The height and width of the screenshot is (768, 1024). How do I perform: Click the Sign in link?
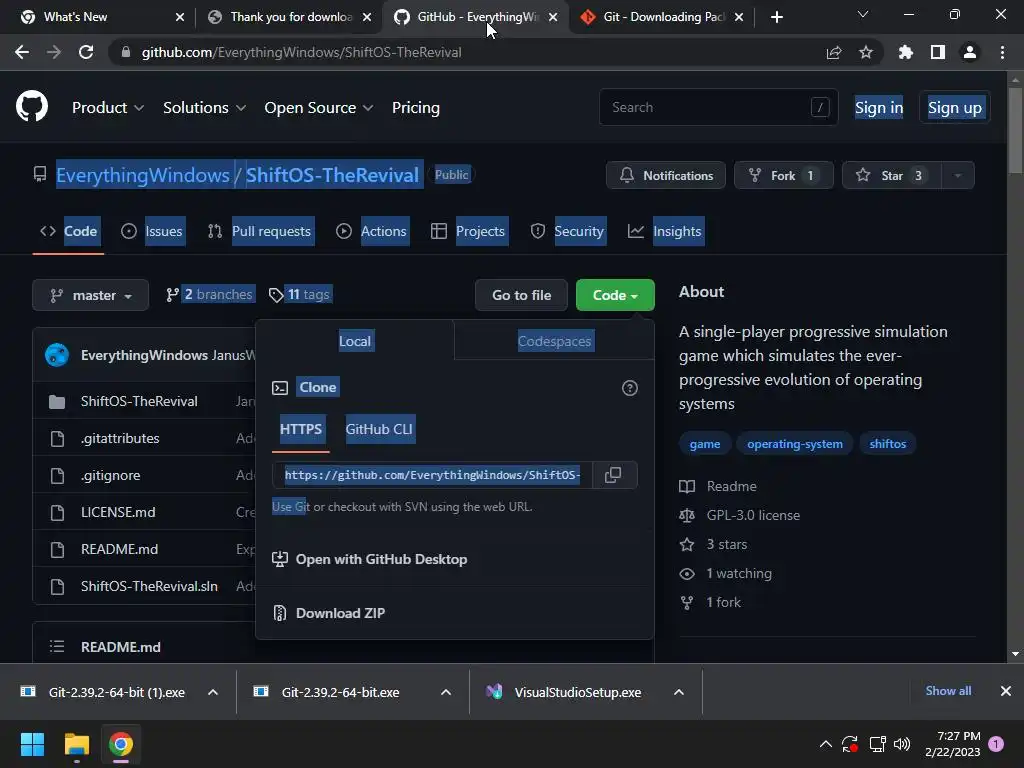pyautogui.click(x=879, y=108)
